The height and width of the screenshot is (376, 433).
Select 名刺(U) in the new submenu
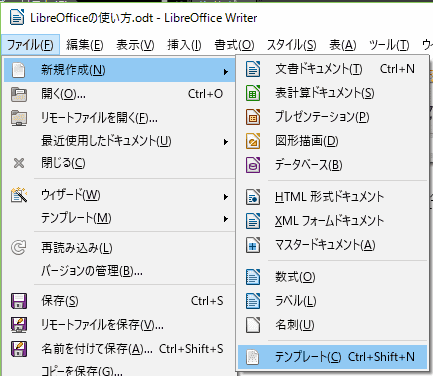pos(332,325)
